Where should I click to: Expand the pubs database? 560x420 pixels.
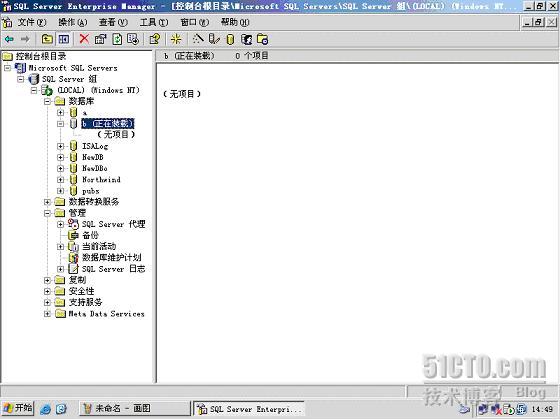click(61, 191)
